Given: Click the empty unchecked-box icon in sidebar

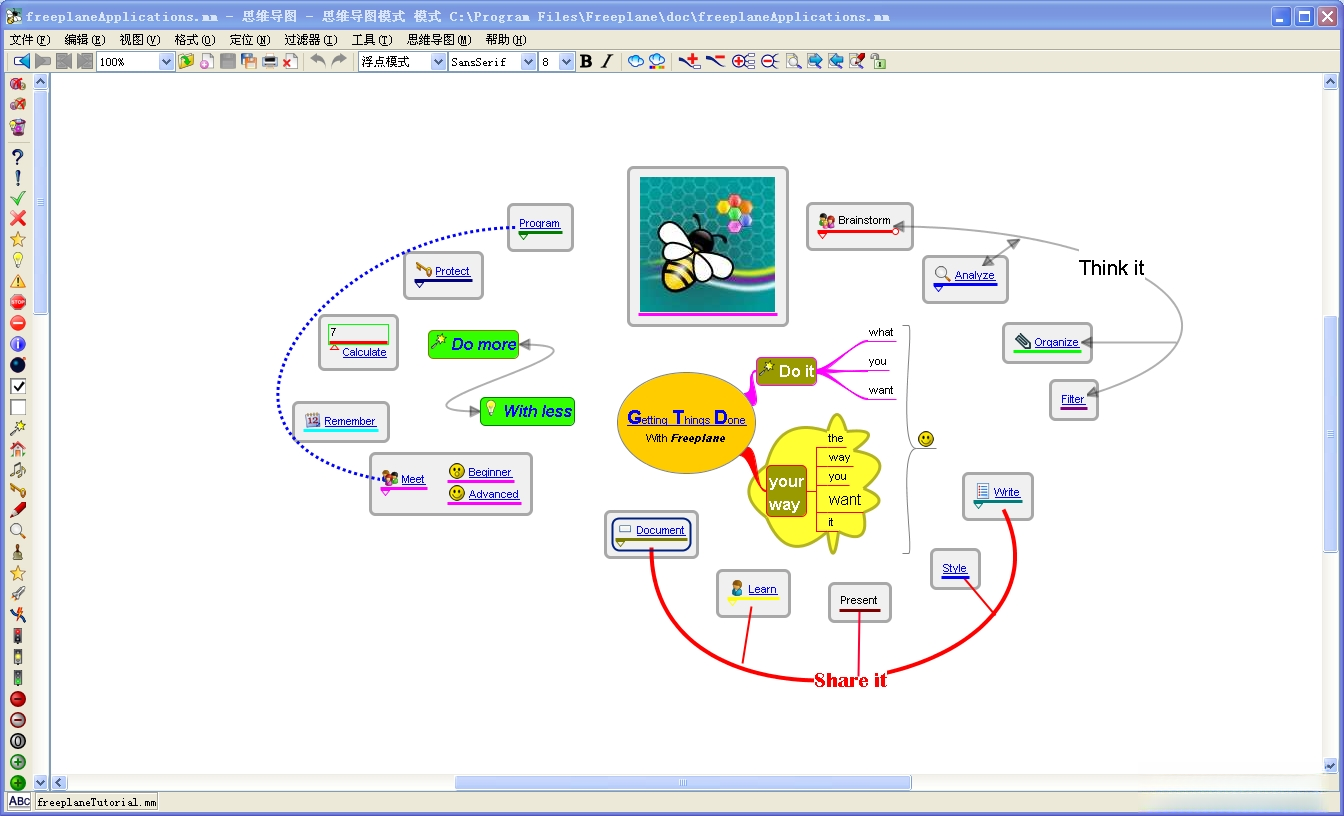Looking at the screenshot, I should coord(17,407).
